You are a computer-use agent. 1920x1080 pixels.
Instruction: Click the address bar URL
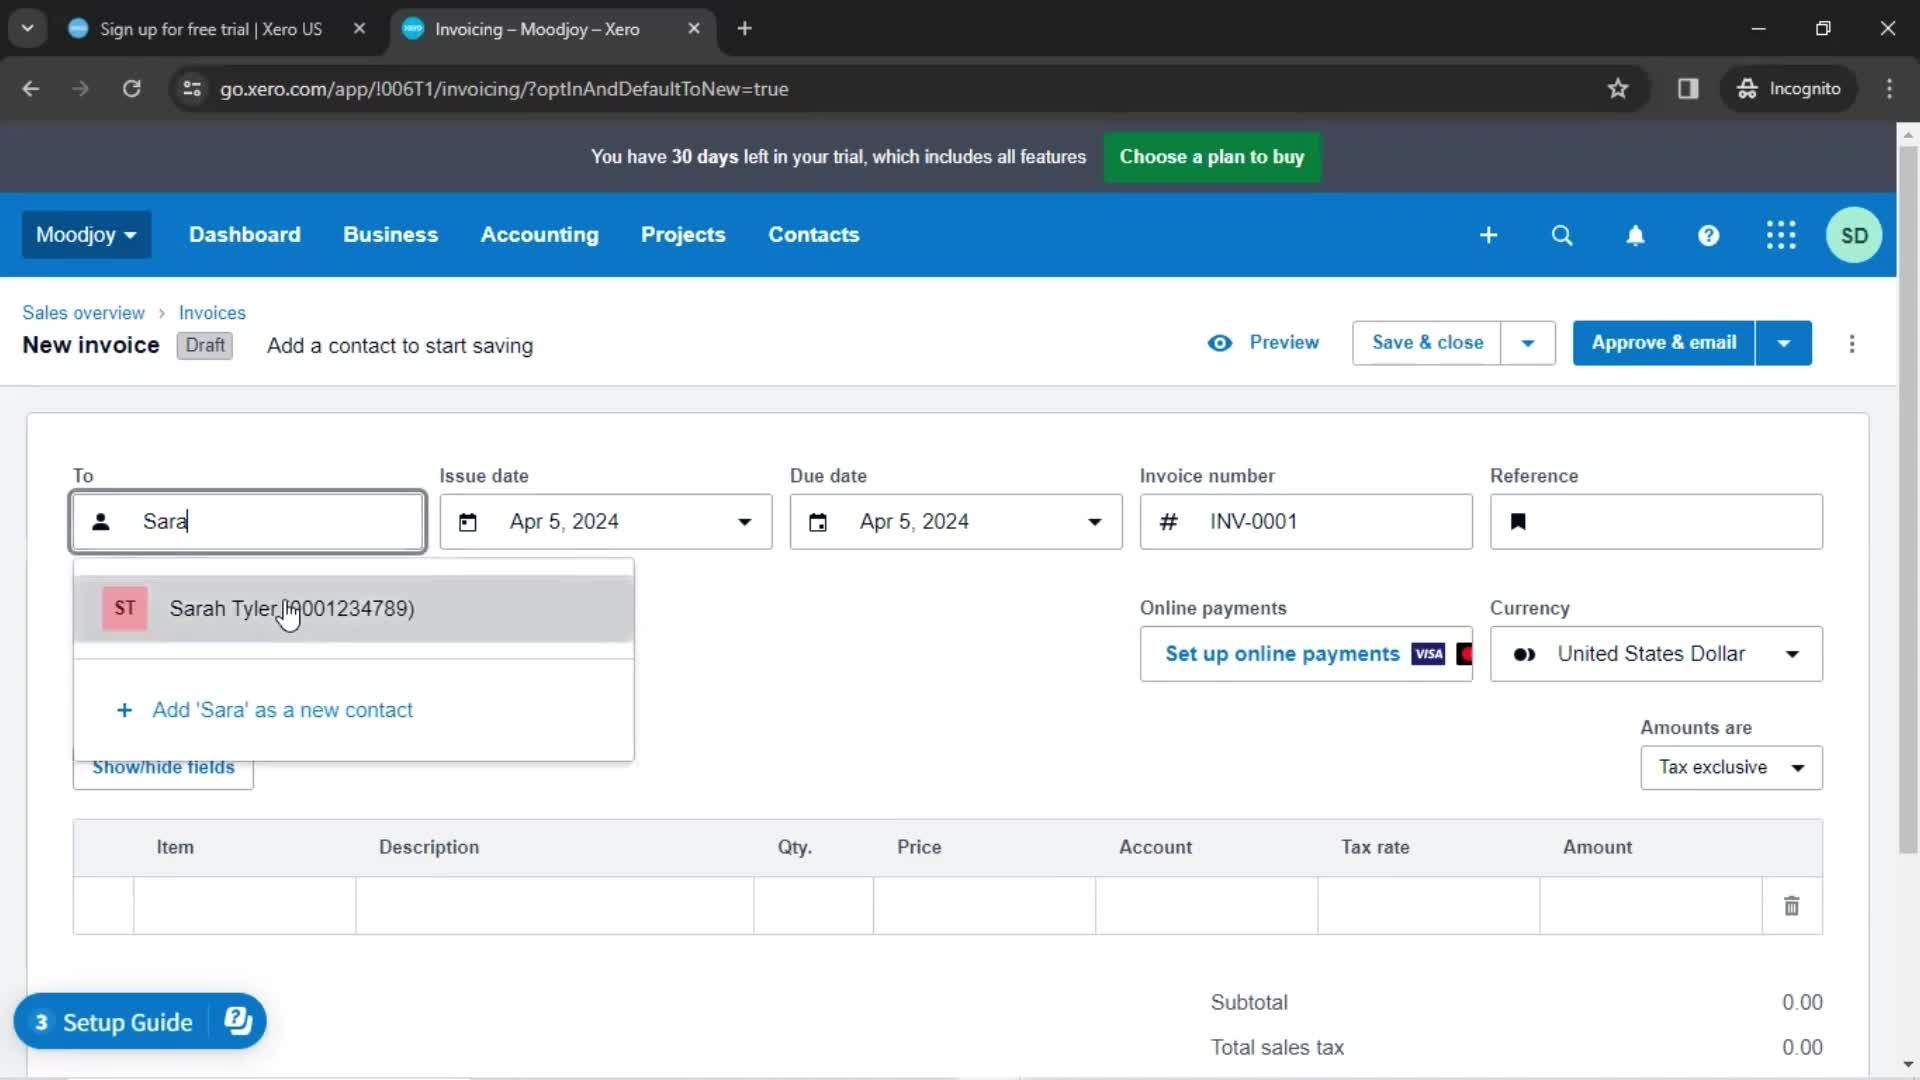(x=504, y=89)
